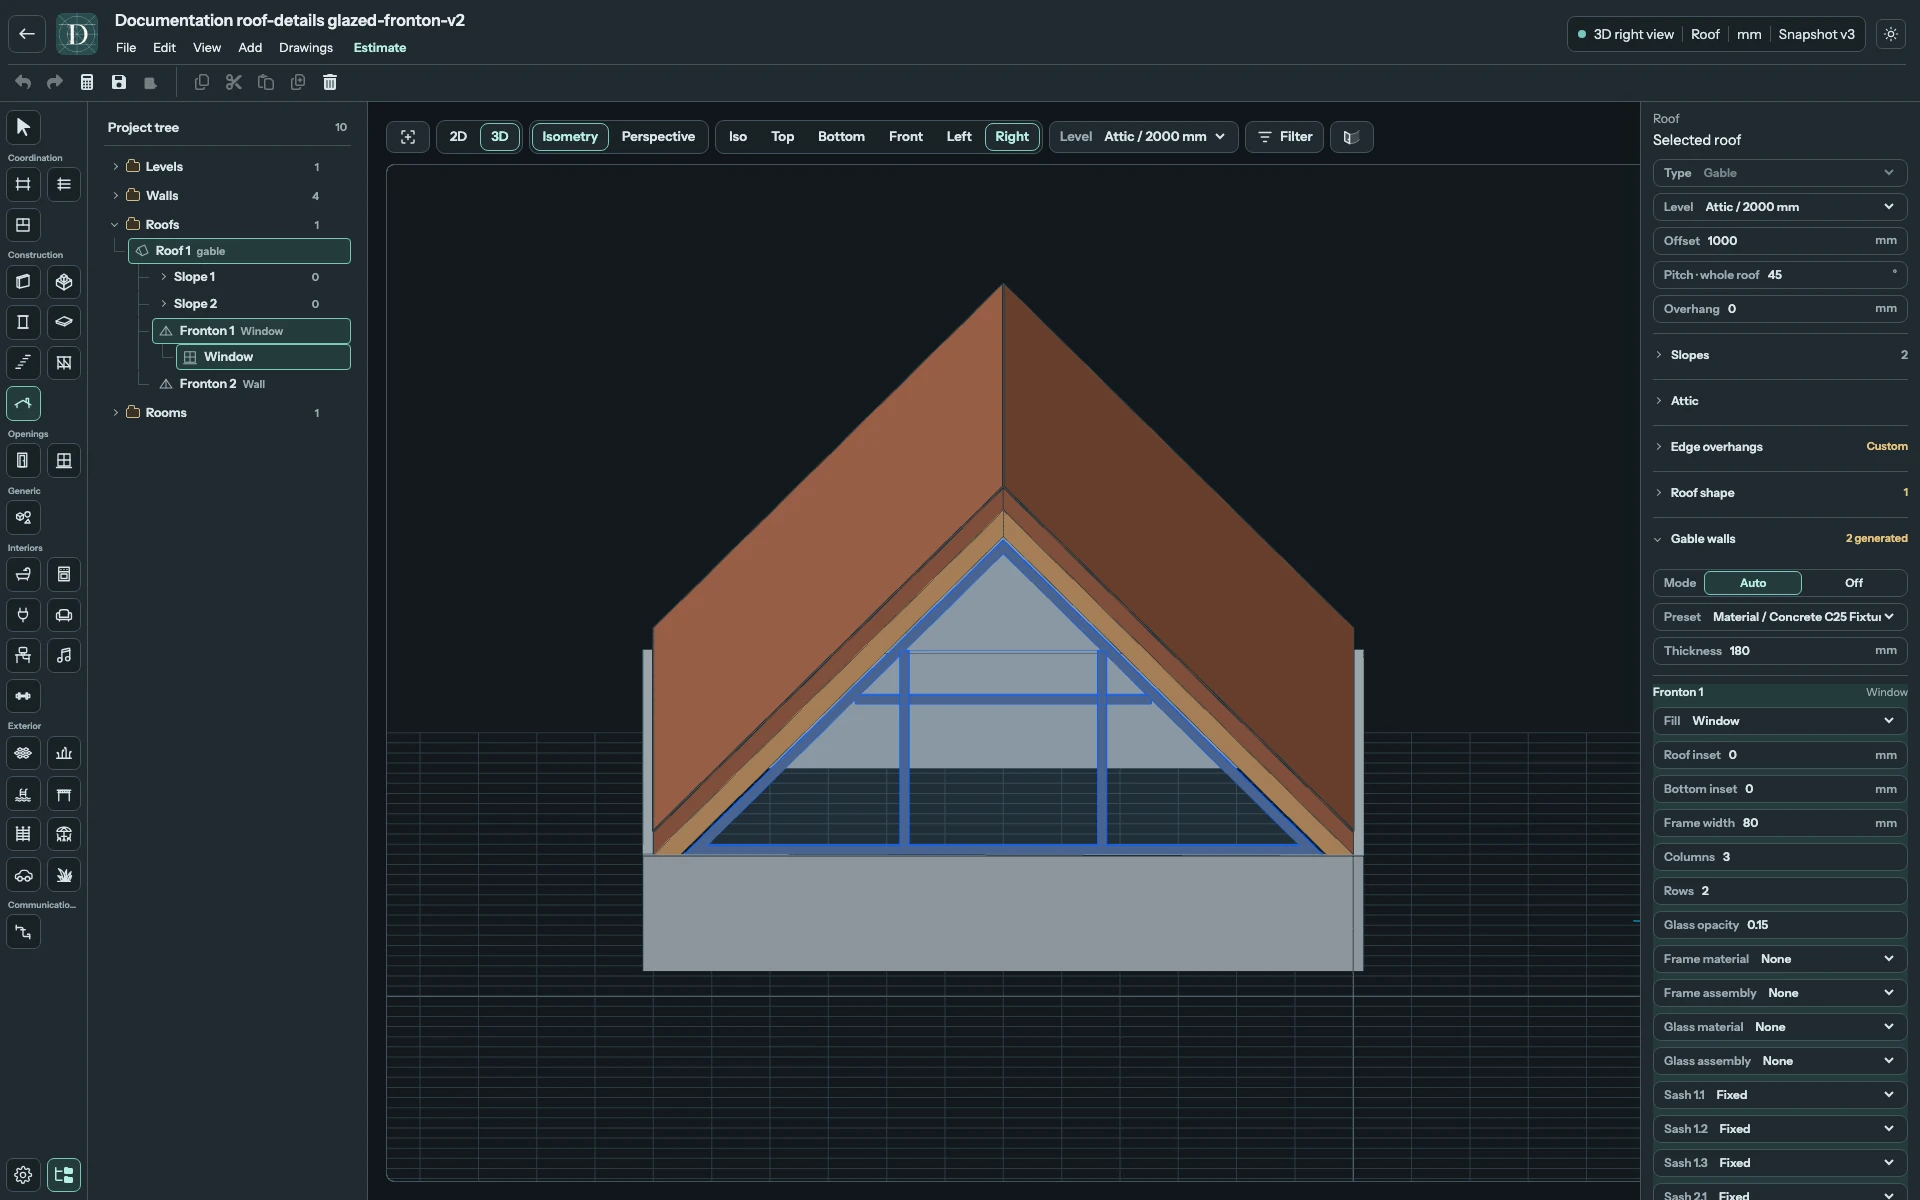
Task: Select the stairs tool
Action: pos(23,362)
